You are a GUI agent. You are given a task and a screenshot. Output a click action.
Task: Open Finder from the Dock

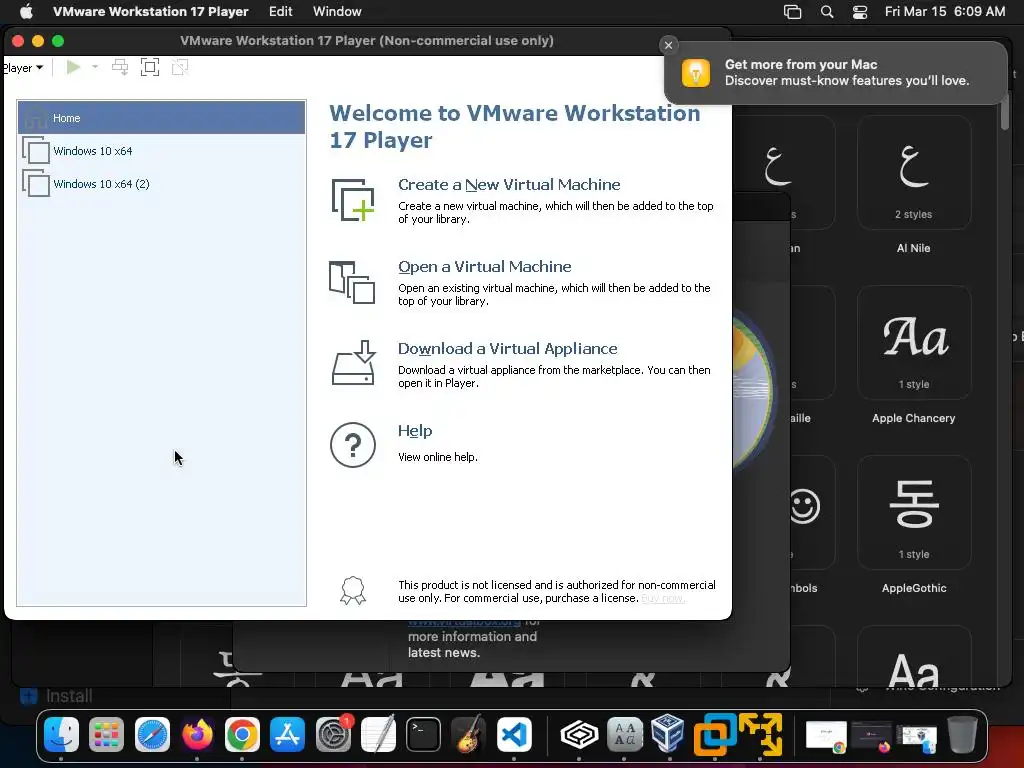click(x=61, y=735)
